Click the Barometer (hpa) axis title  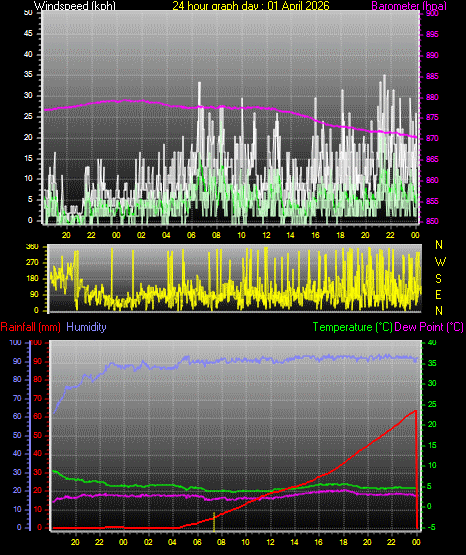(x=409, y=6)
